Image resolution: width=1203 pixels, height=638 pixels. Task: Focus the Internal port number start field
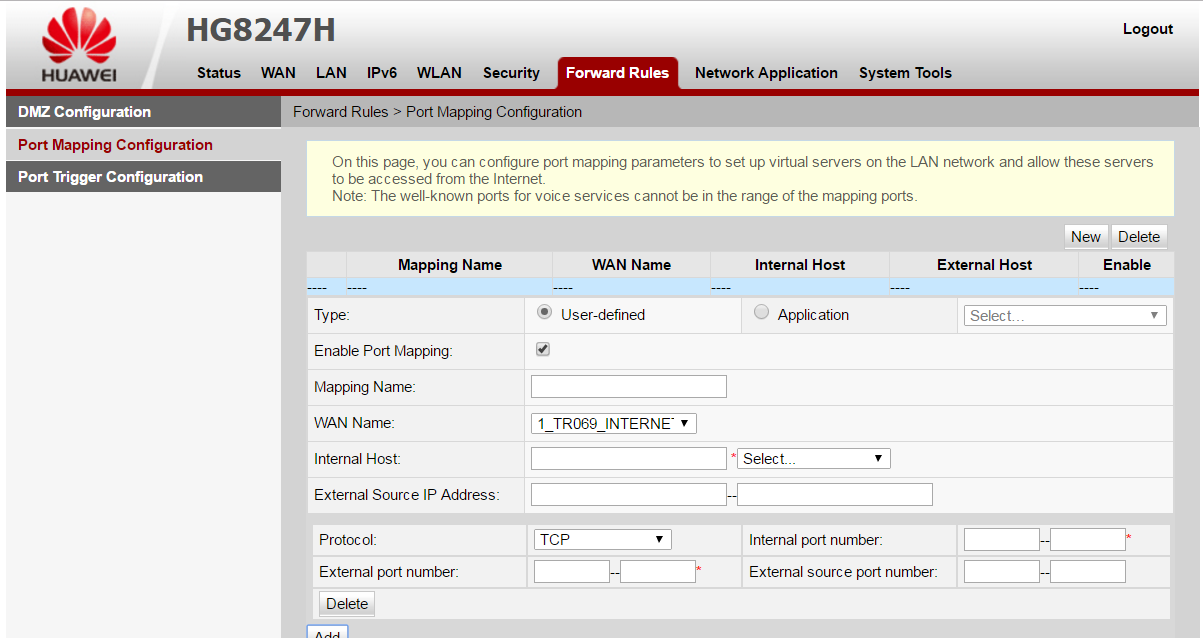(1002, 540)
